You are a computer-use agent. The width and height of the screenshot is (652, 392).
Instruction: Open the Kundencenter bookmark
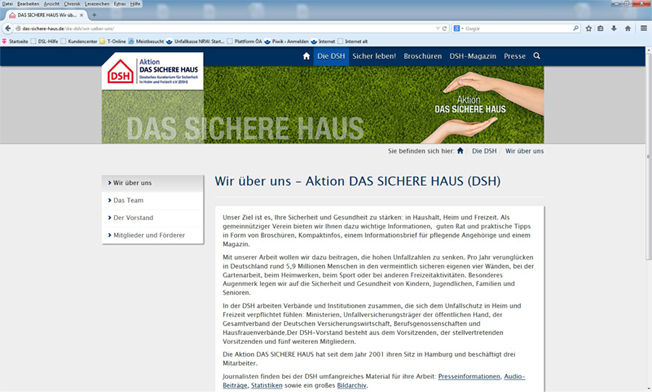(x=79, y=41)
